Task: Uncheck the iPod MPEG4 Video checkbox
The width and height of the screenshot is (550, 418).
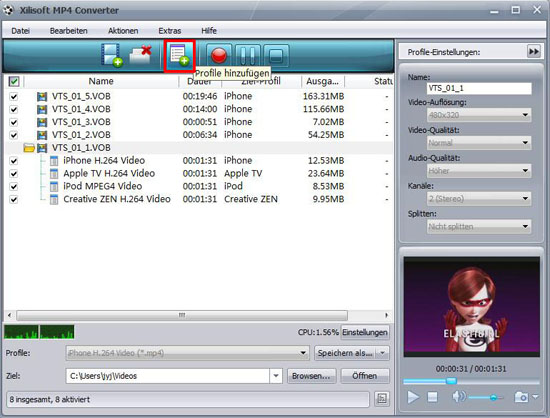Action: [14, 187]
